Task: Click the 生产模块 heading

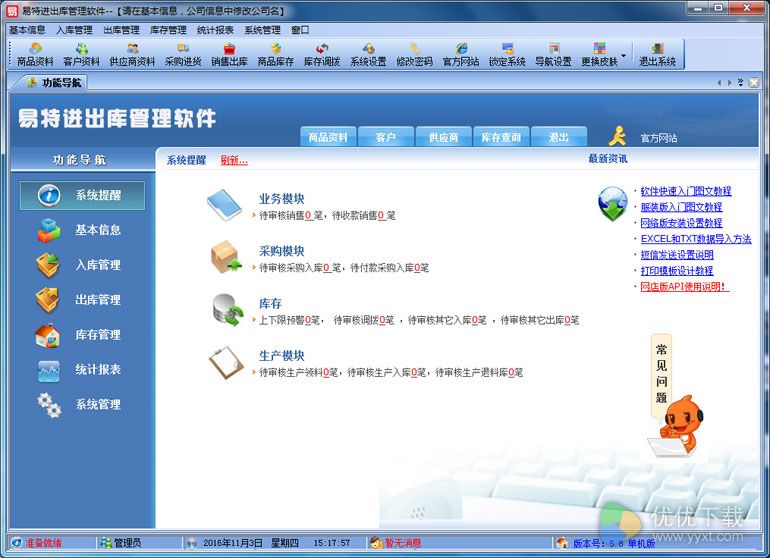Action: click(x=281, y=356)
